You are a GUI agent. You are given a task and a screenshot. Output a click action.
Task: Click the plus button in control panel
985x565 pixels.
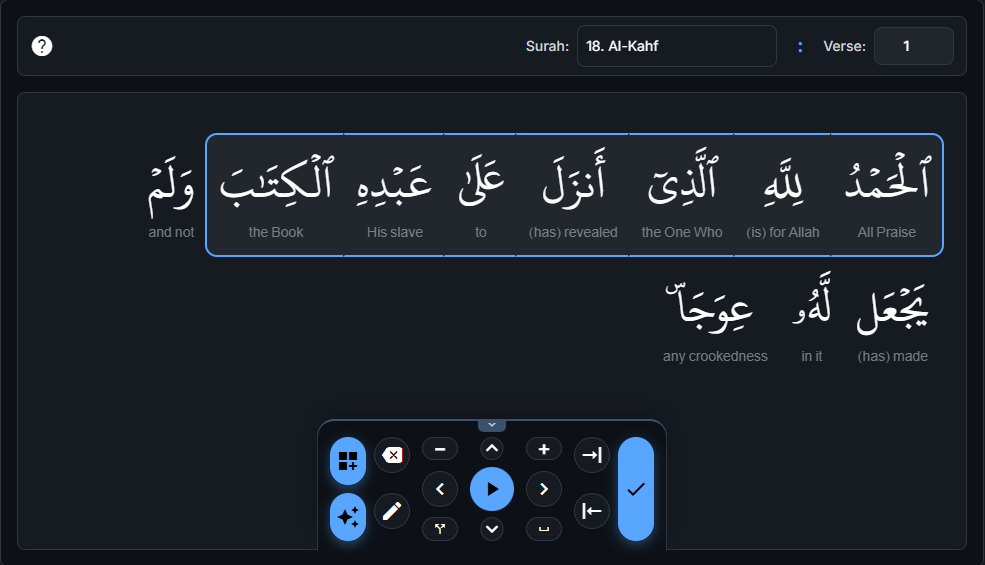pyautogui.click(x=544, y=449)
